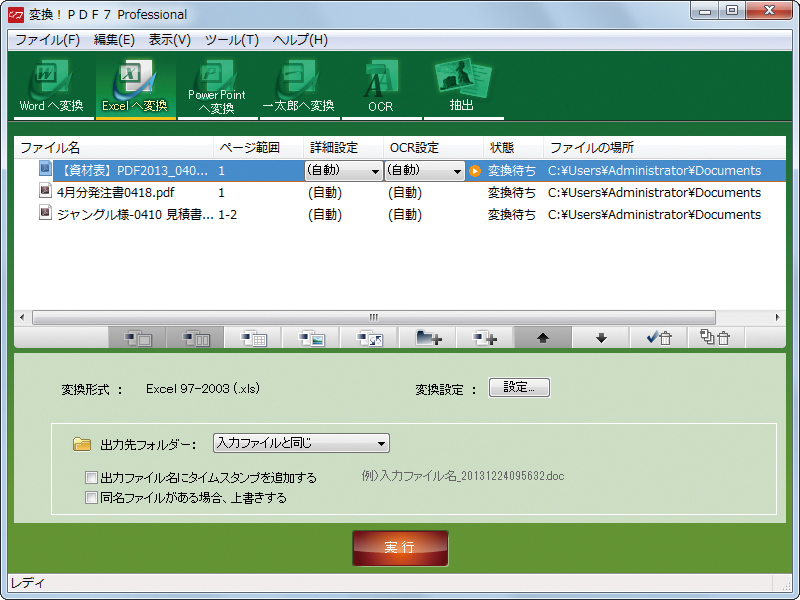Enable timestamp in output file name checkbox
This screenshot has width=800, height=600.
(91, 478)
